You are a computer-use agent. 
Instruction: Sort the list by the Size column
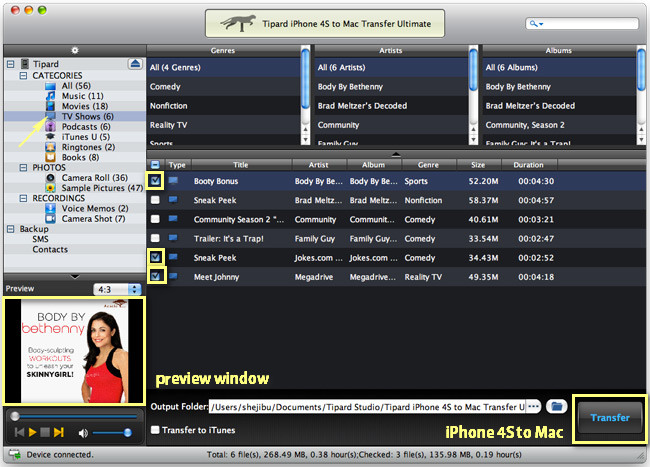478,165
